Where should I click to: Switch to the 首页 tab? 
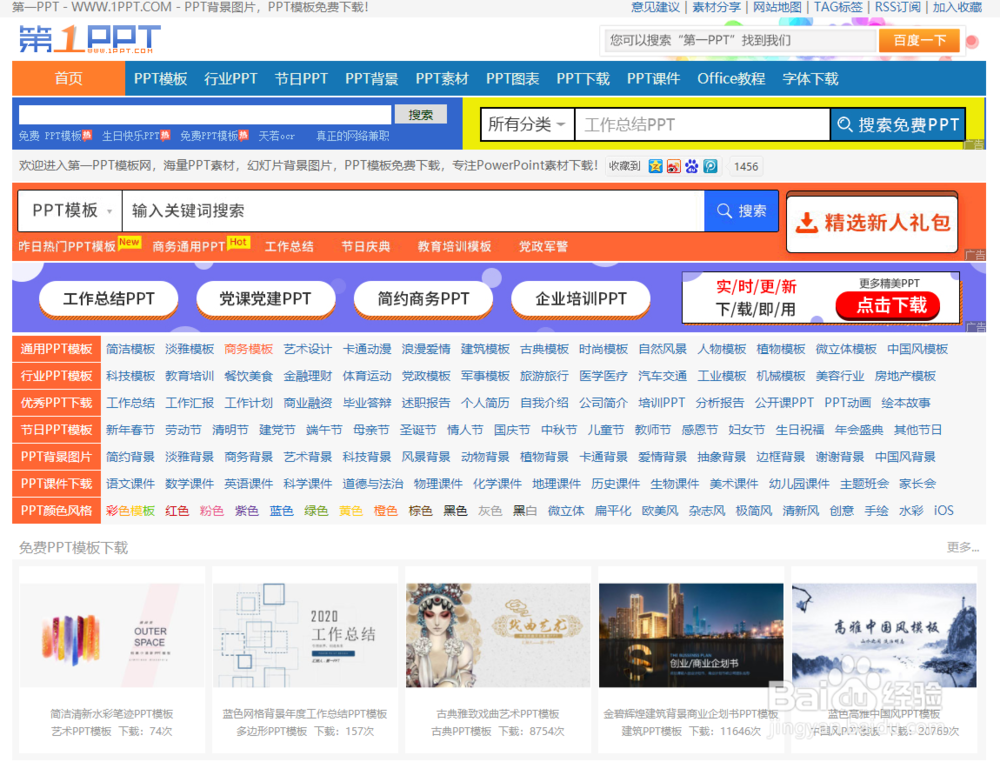pos(66,78)
